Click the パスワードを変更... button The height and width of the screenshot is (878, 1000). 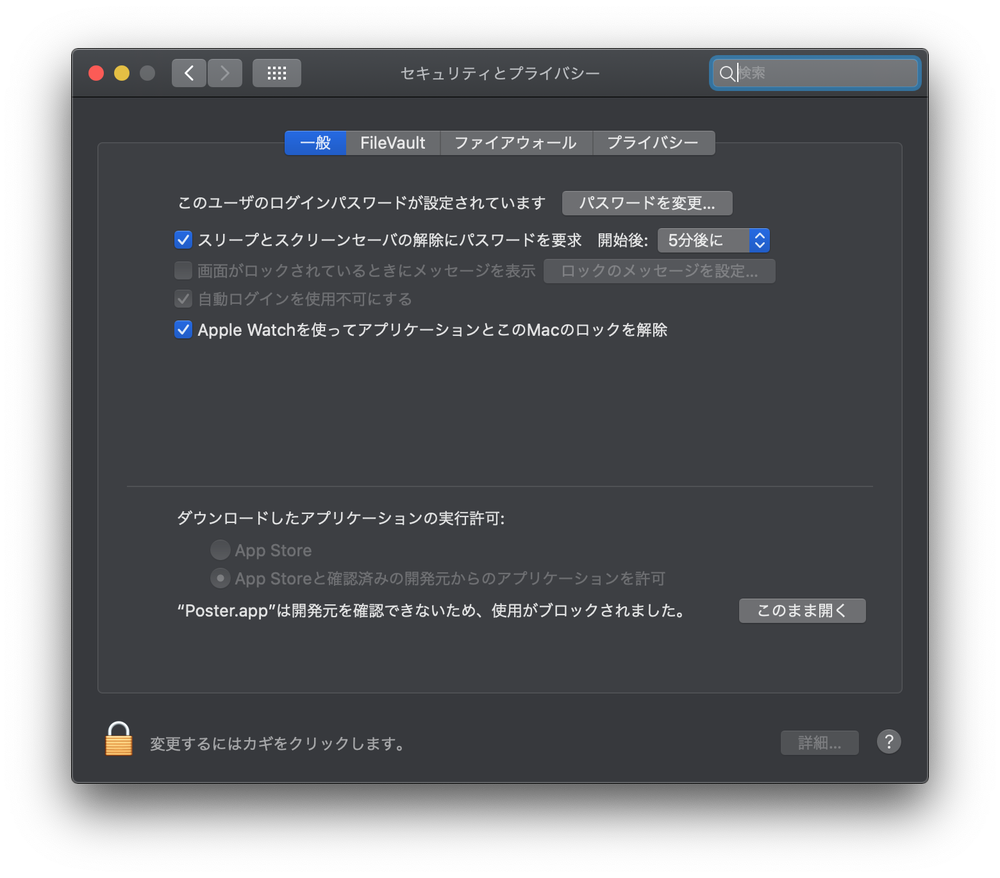tap(647, 203)
